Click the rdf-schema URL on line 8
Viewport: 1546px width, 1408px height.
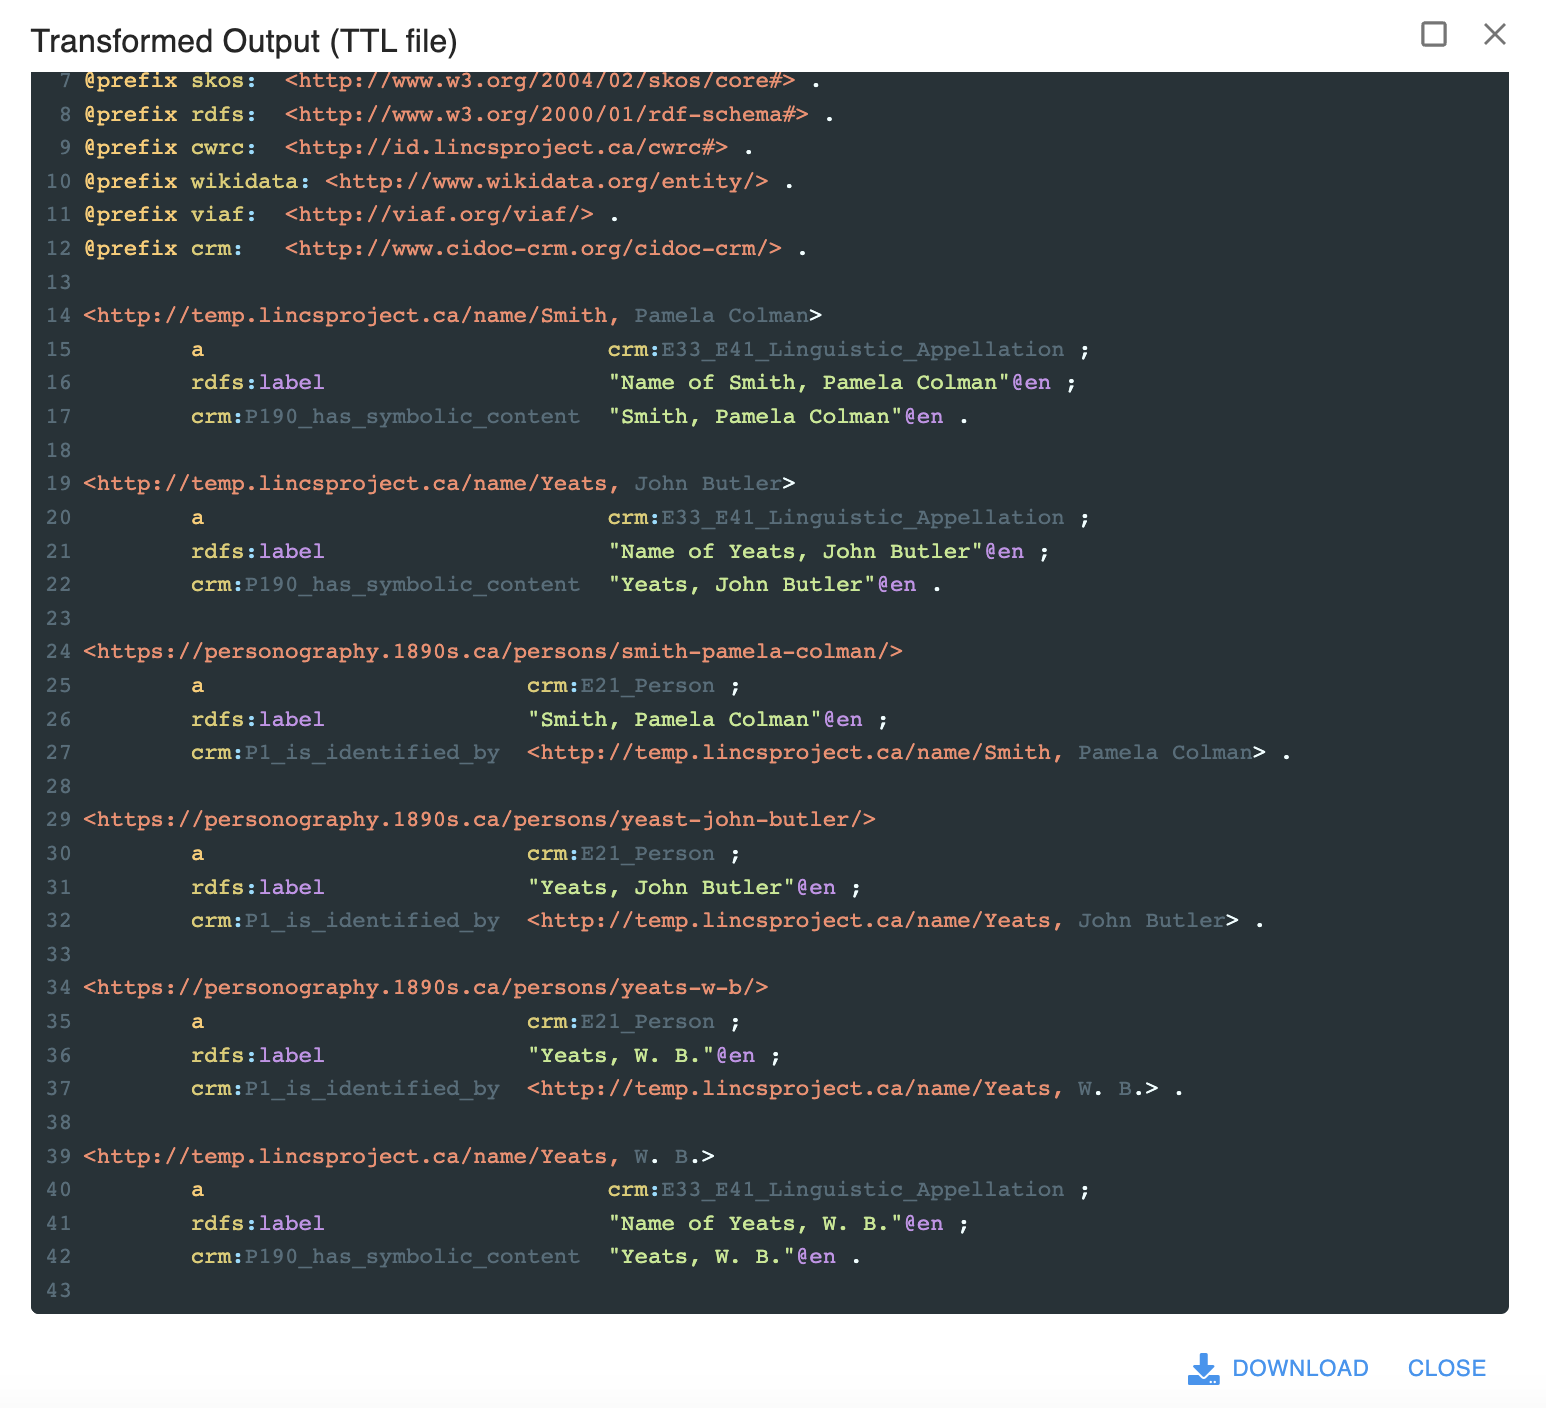coord(546,114)
